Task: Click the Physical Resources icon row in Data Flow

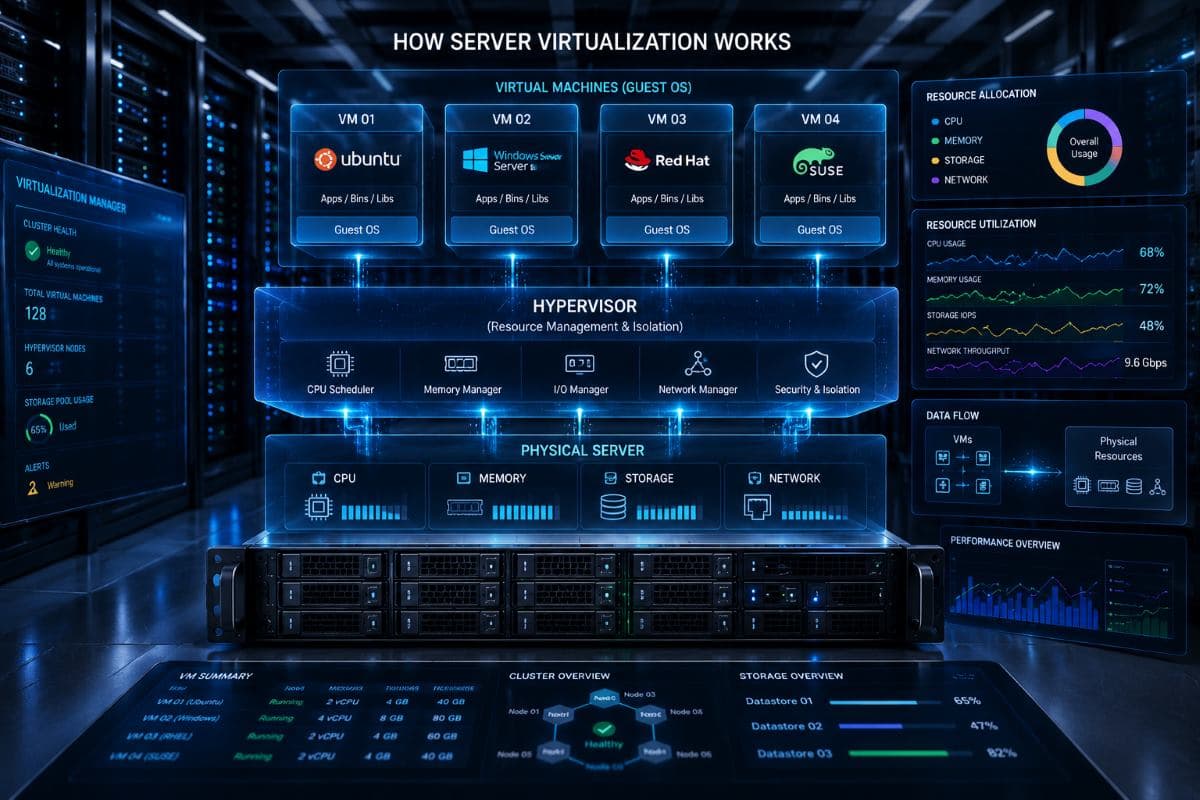Action: point(1119,486)
